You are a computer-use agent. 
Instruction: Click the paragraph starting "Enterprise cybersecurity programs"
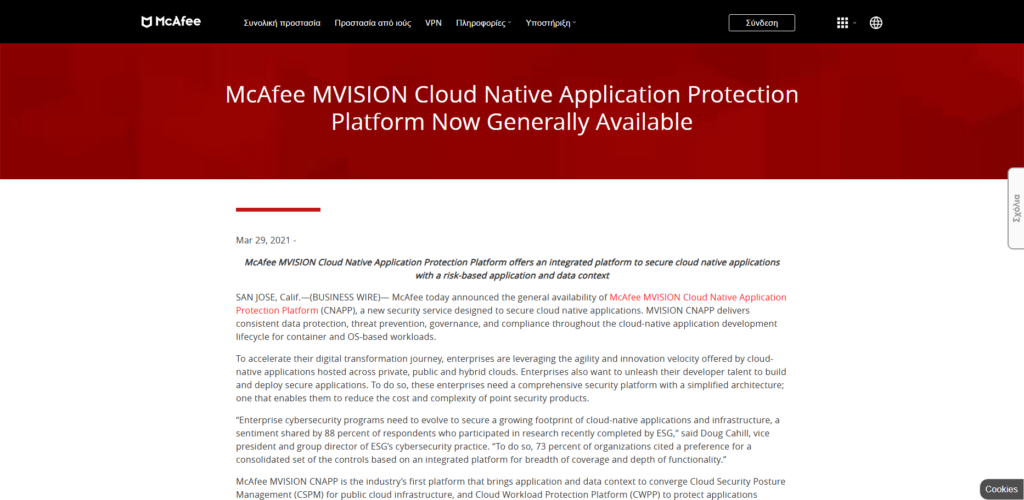click(x=508, y=439)
